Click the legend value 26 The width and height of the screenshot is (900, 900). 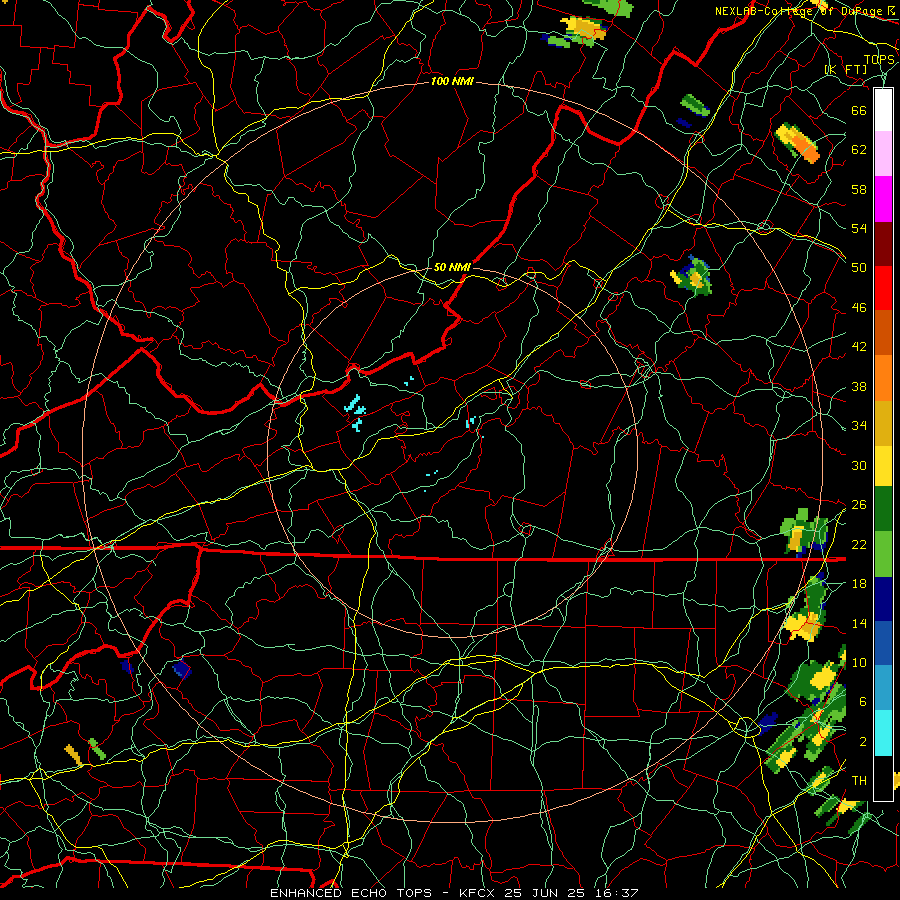click(859, 505)
